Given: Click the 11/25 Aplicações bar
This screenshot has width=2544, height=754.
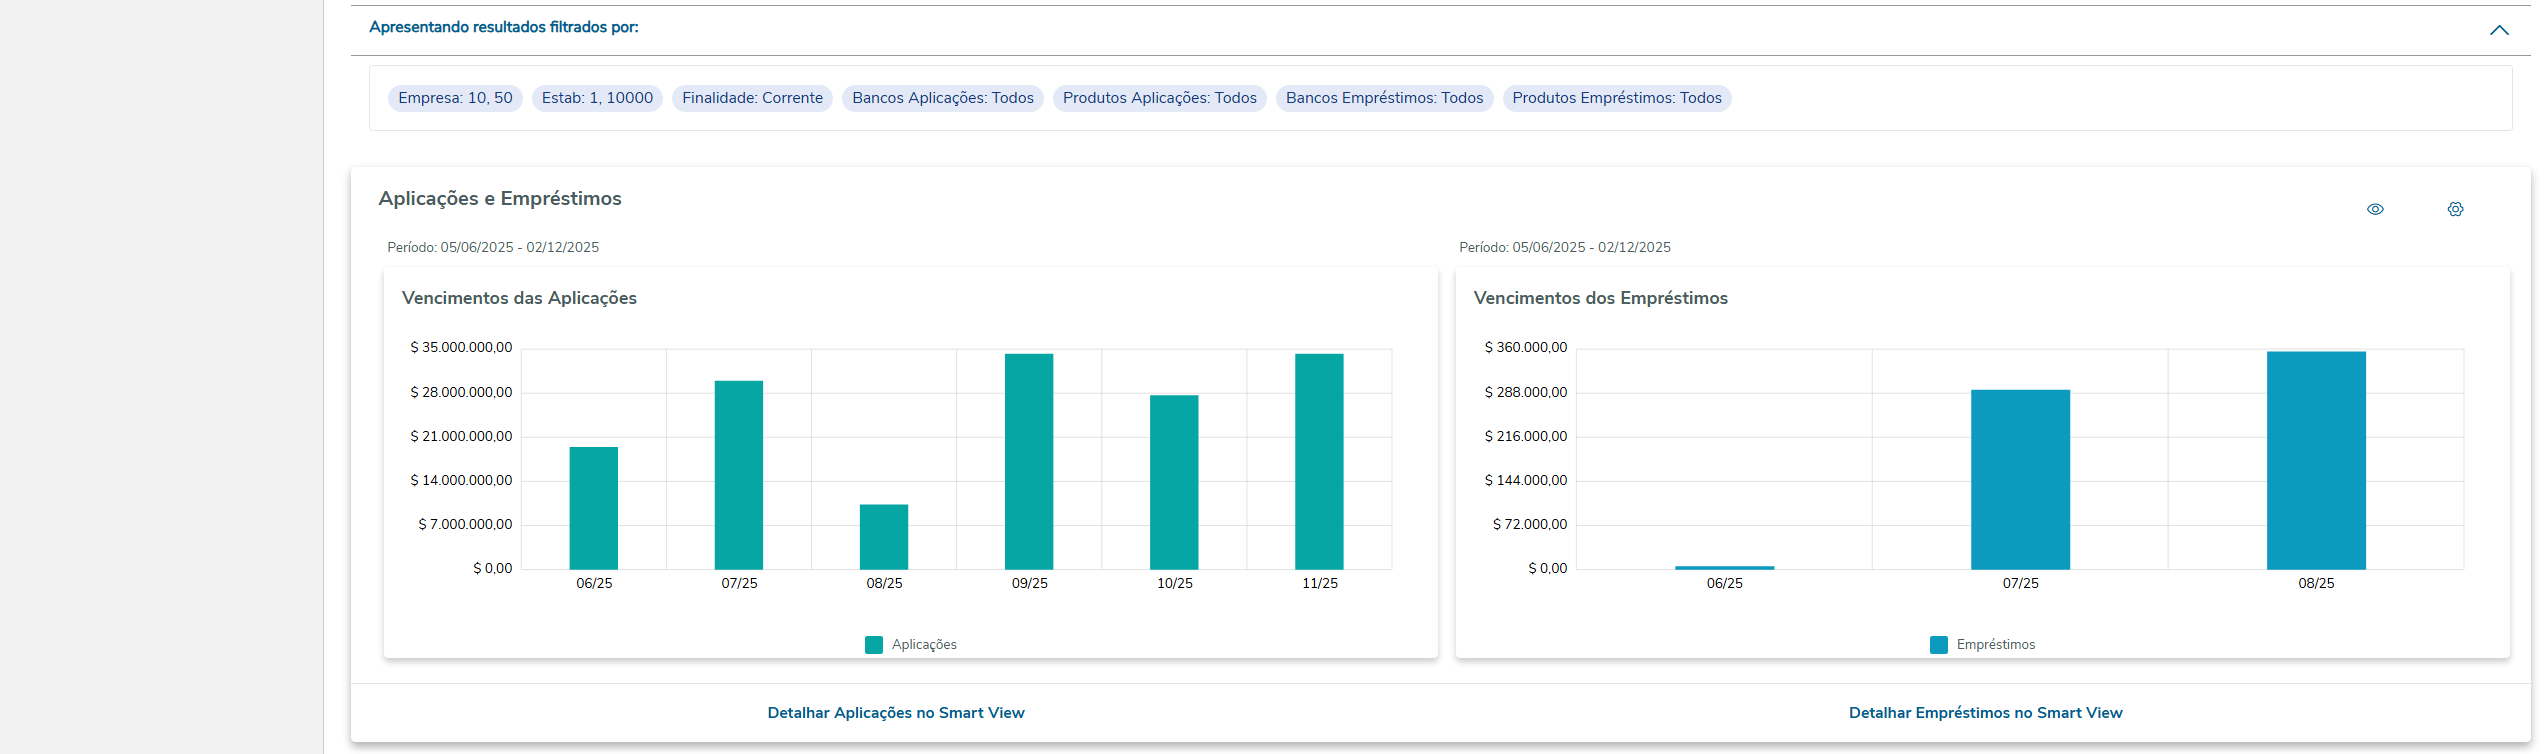Looking at the screenshot, I should 1319,461.
